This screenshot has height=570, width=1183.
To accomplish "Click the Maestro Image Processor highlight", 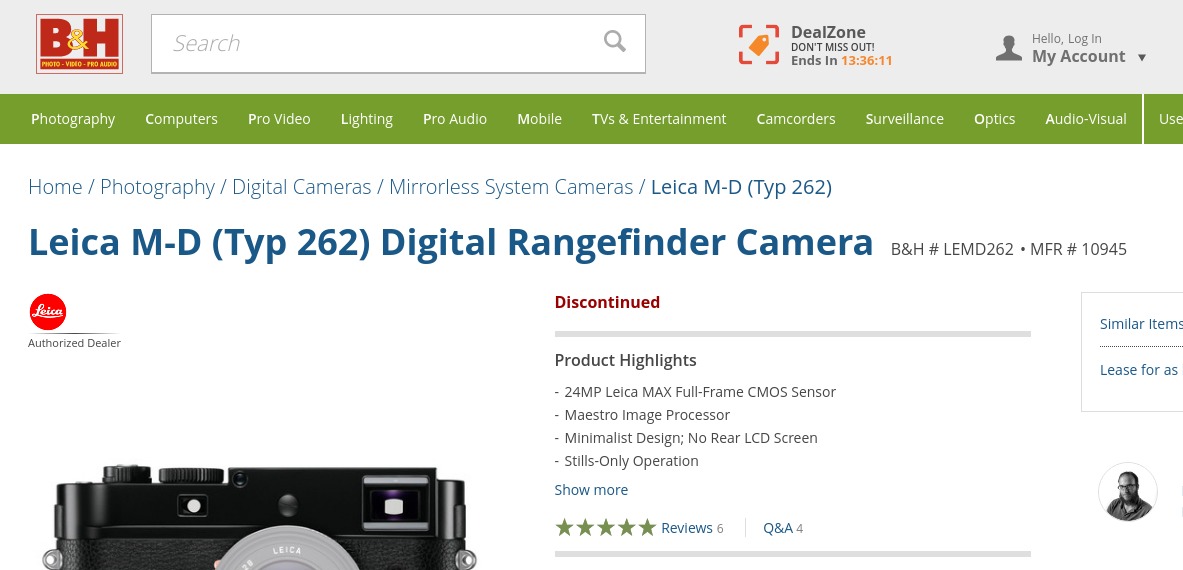I will pyautogui.click(x=647, y=415).
